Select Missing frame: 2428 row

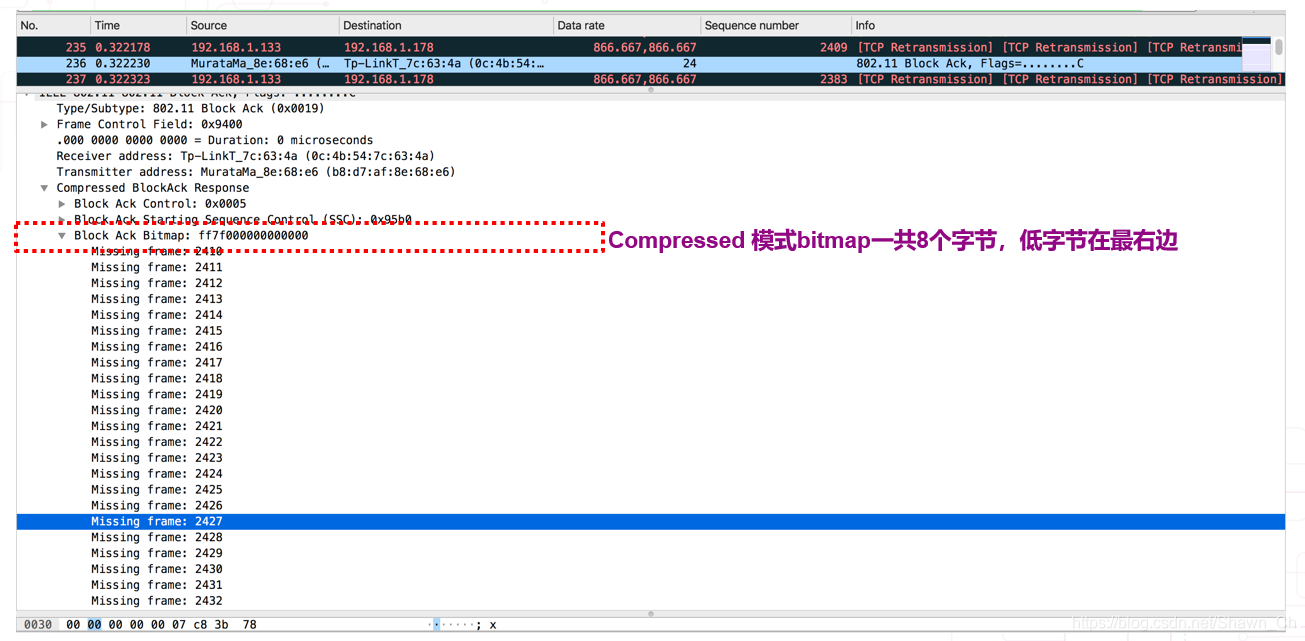point(650,537)
